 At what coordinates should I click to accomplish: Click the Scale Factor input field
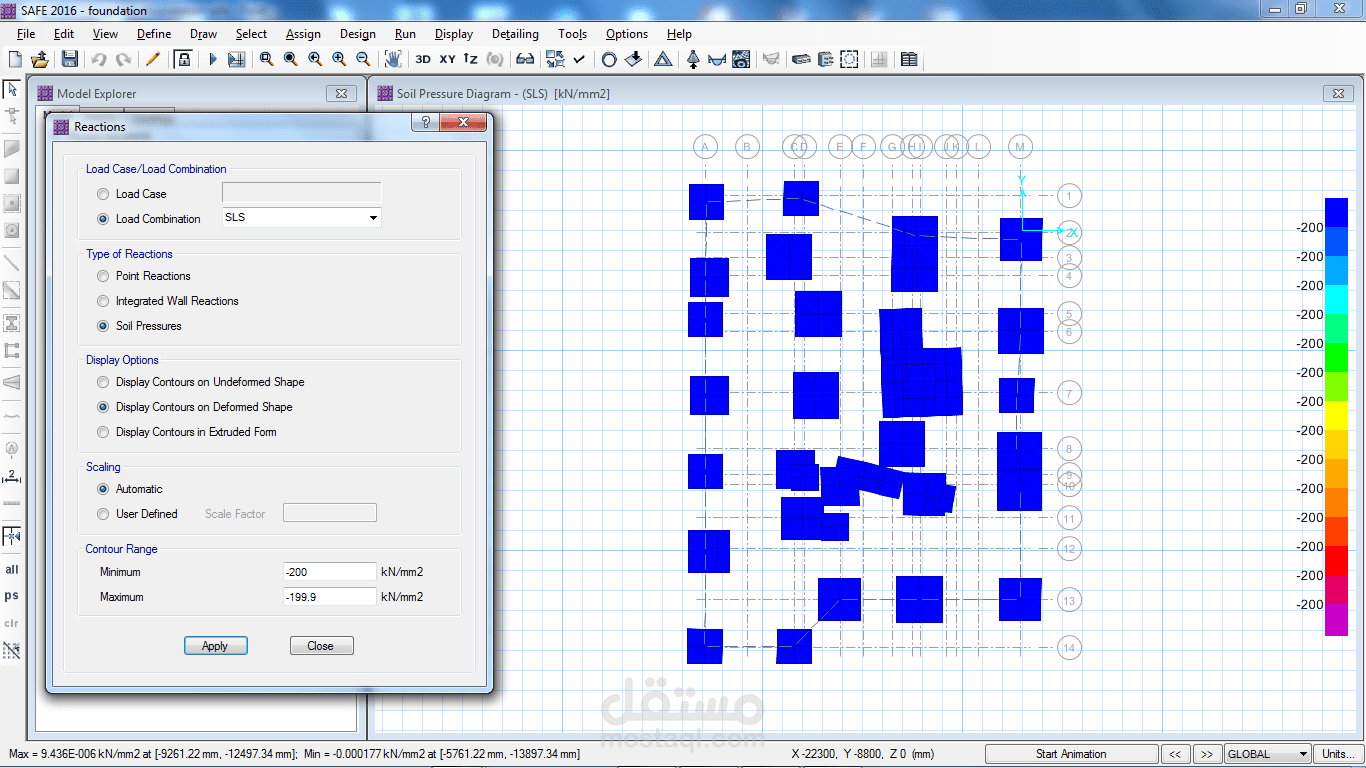click(330, 513)
